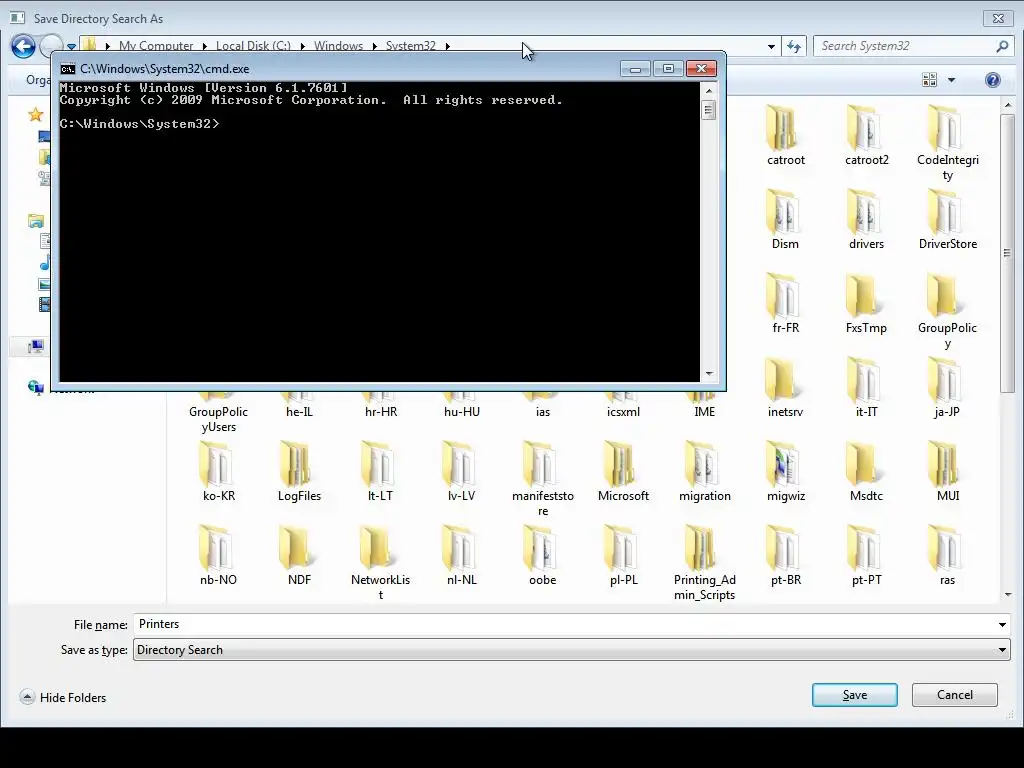Click the Change your view icon
Image resolution: width=1024 pixels, height=768 pixels.
click(929, 80)
